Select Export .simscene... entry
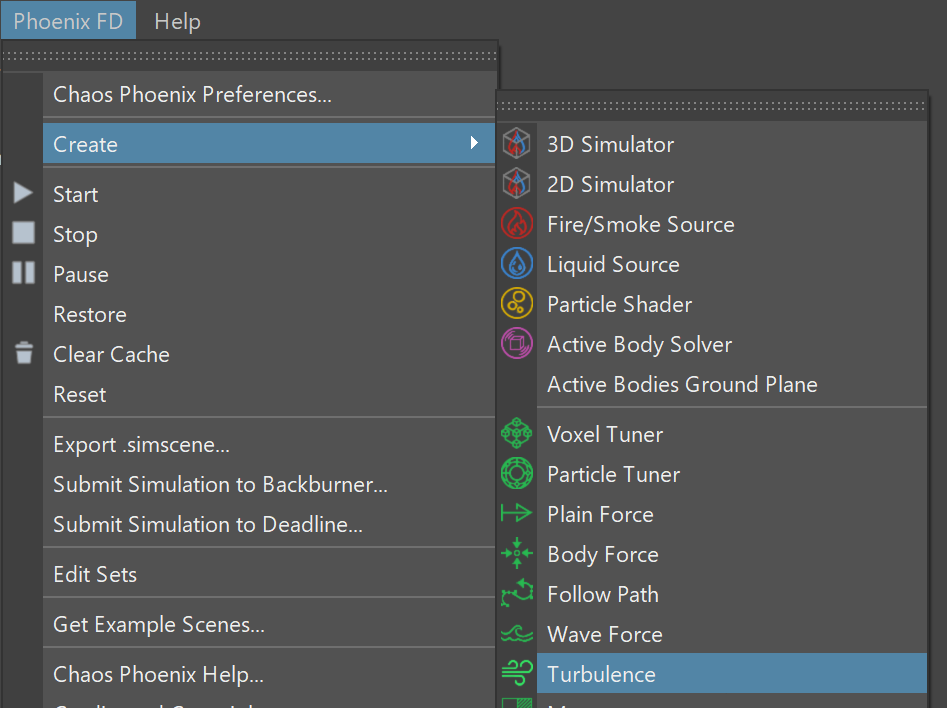This screenshot has height=708, width=947. click(x=269, y=444)
